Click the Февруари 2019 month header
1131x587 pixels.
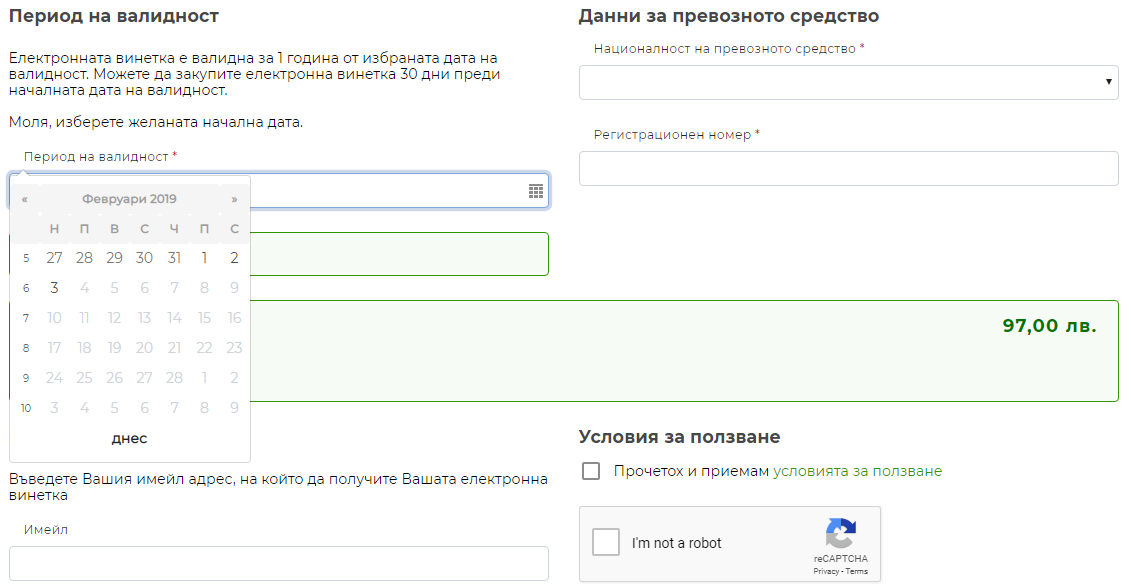pyautogui.click(x=129, y=199)
